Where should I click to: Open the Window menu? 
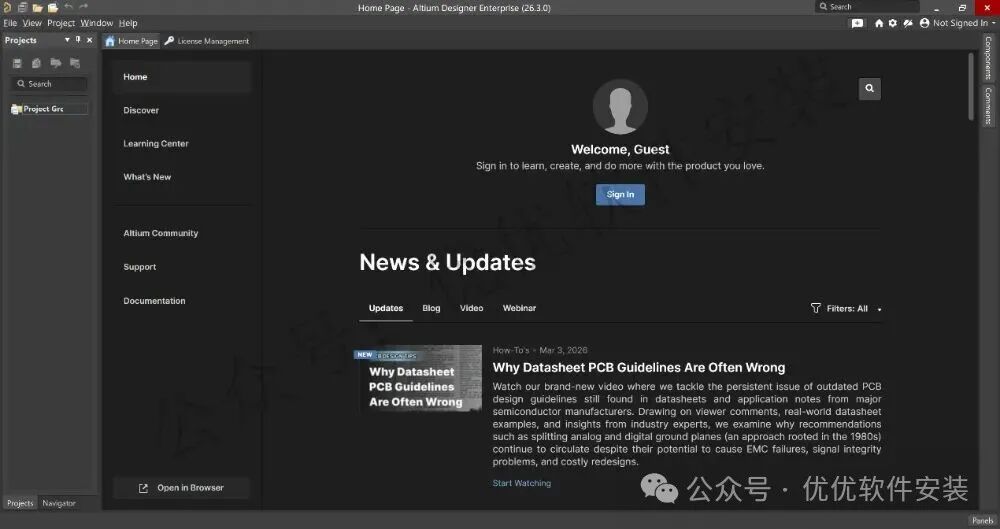point(97,23)
